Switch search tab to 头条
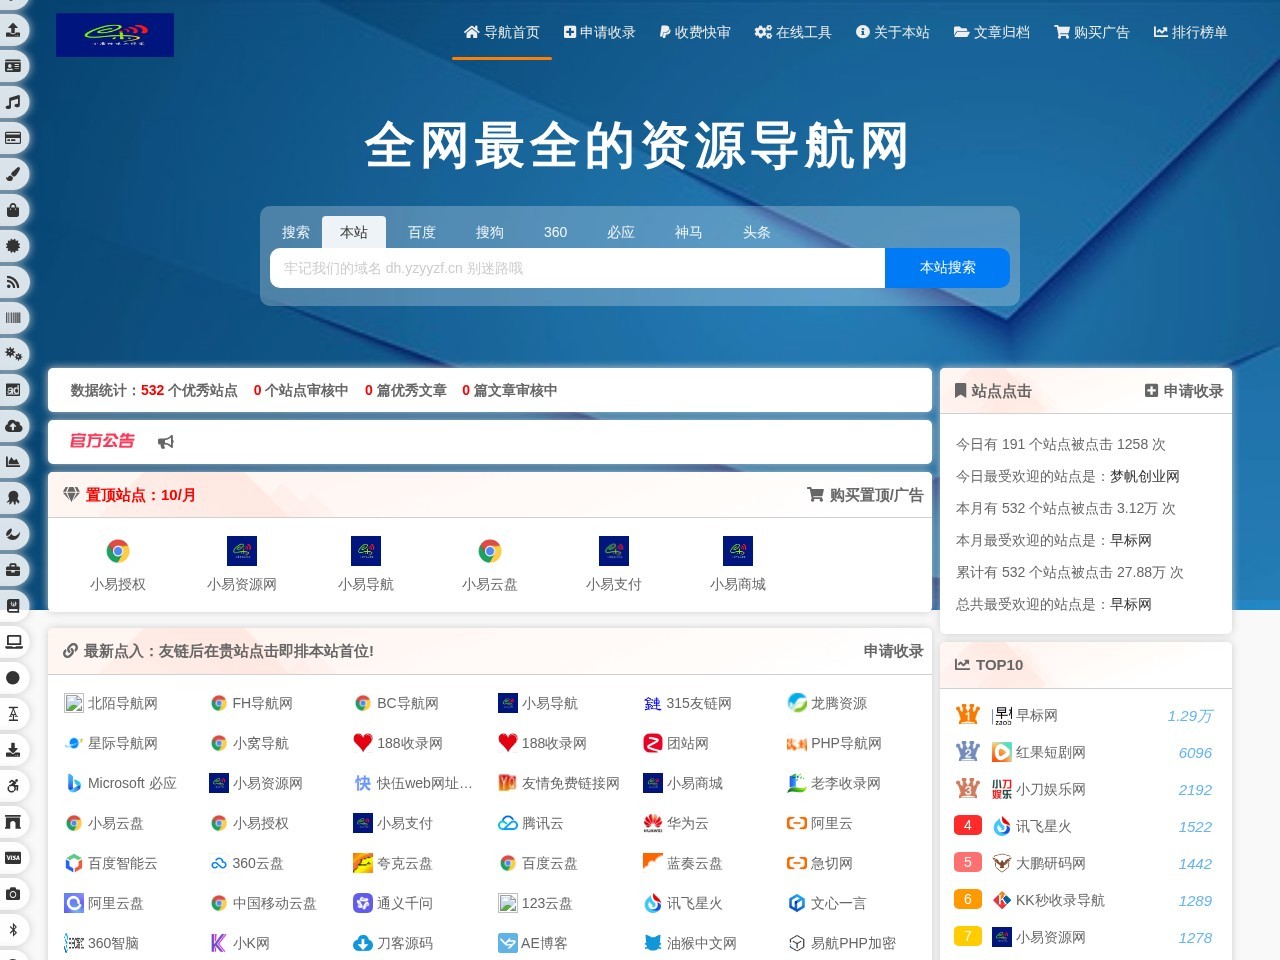The height and width of the screenshot is (960, 1280). 757,232
